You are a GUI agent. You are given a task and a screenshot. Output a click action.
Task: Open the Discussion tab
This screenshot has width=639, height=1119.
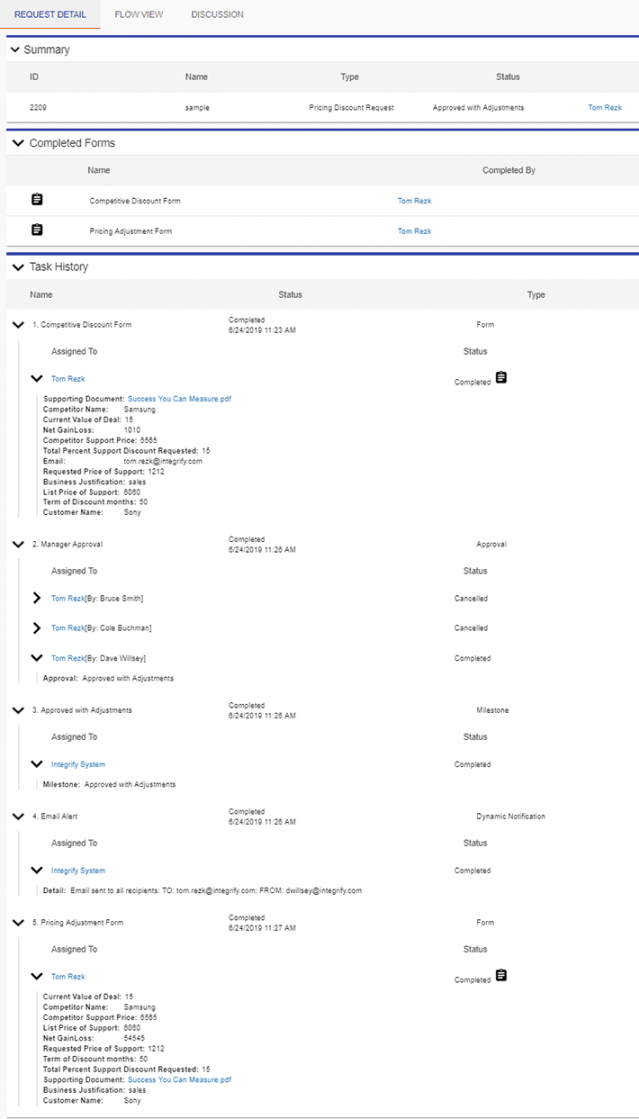point(217,15)
